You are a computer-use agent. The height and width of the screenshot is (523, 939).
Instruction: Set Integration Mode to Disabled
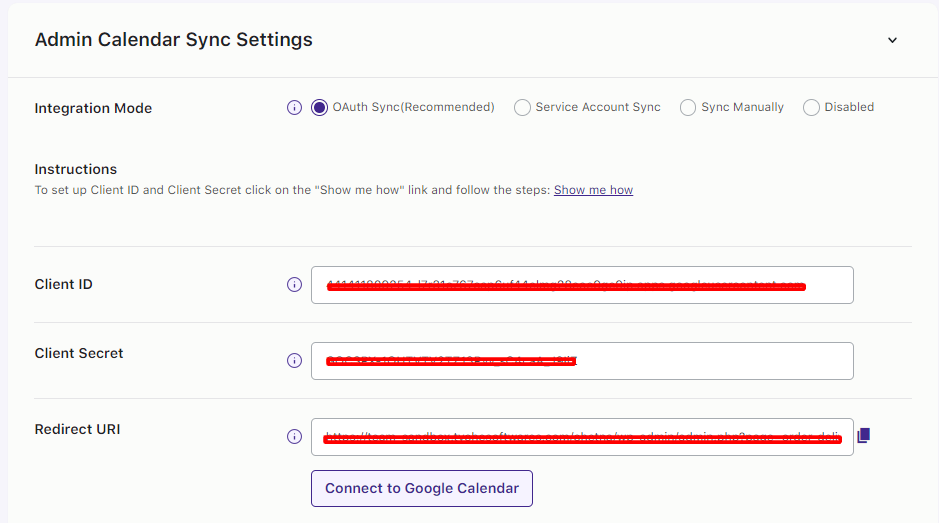click(x=811, y=107)
